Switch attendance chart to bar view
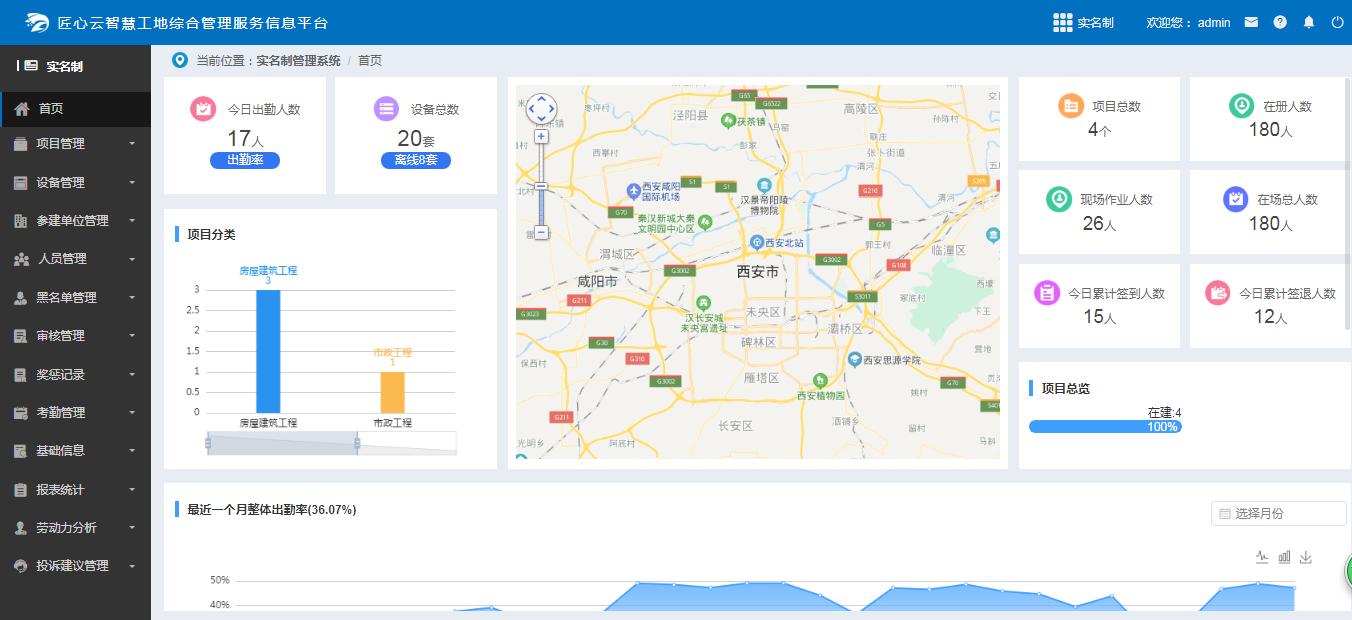Screen dimensions: 1352x620 pos(1284,557)
